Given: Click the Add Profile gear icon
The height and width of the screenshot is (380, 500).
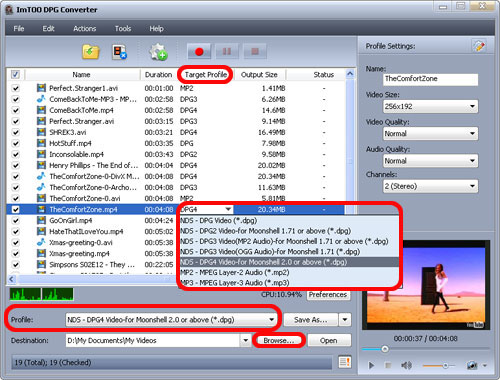Looking at the screenshot, I should [158, 52].
